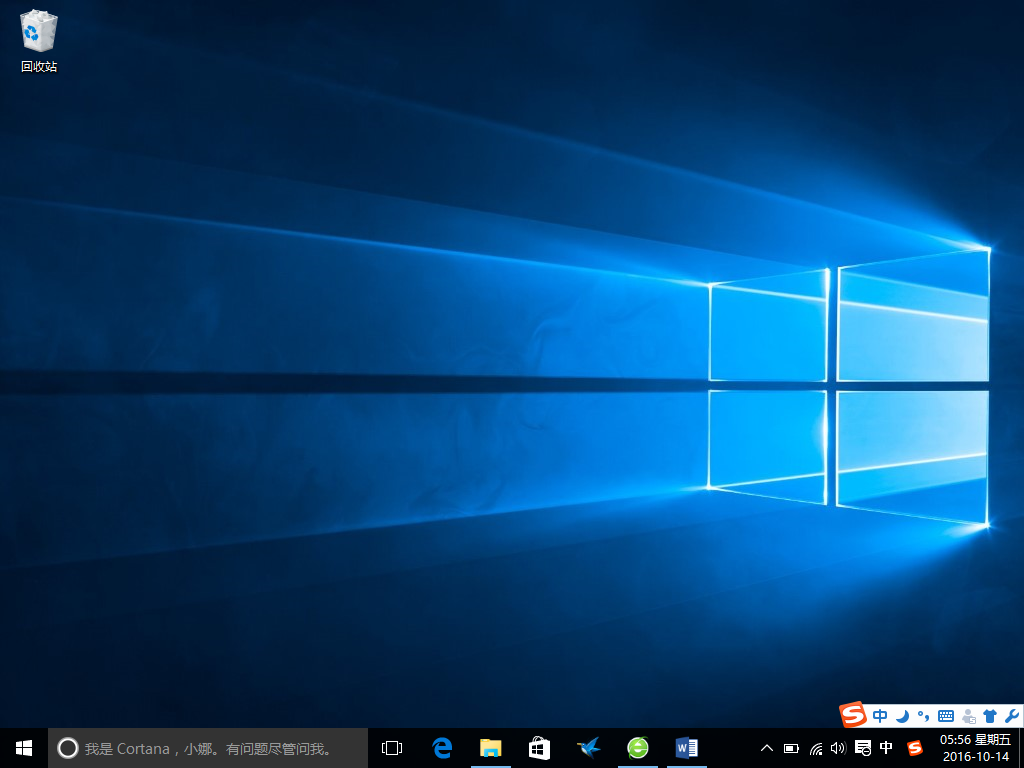Click the Sogou account login icon

click(x=968, y=716)
